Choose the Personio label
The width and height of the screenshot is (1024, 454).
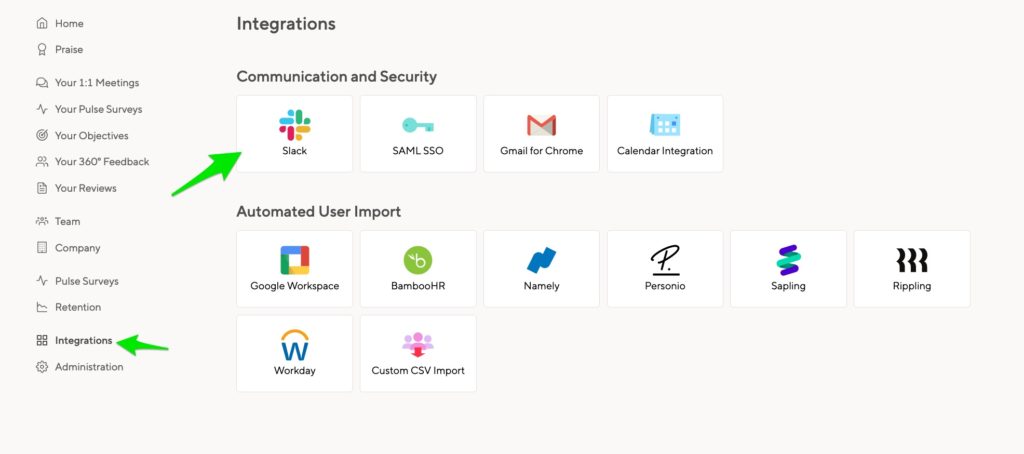pyautogui.click(x=665, y=286)
